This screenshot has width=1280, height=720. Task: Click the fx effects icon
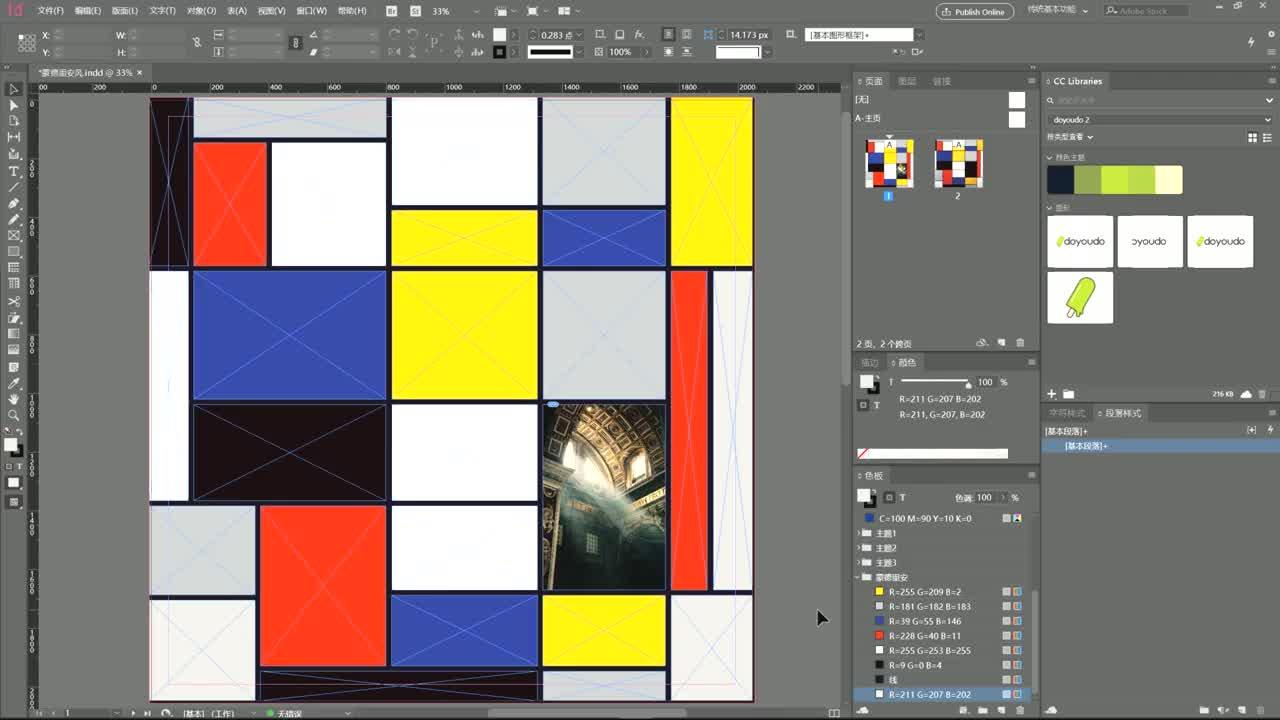(x=639, y=35)
